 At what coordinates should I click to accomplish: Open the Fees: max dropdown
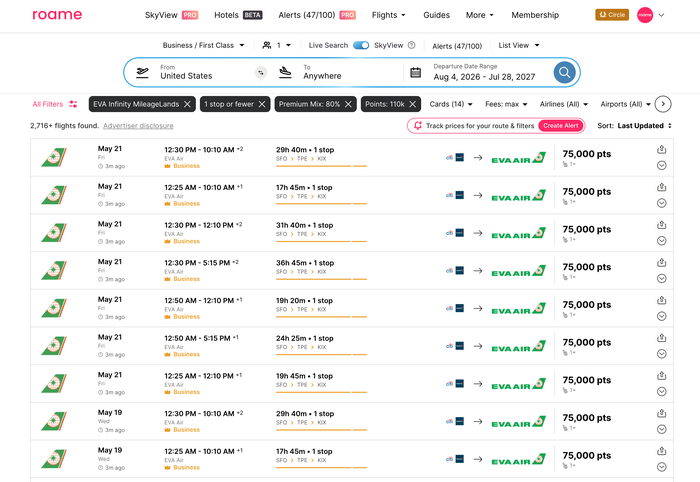[x=506, y=104]
